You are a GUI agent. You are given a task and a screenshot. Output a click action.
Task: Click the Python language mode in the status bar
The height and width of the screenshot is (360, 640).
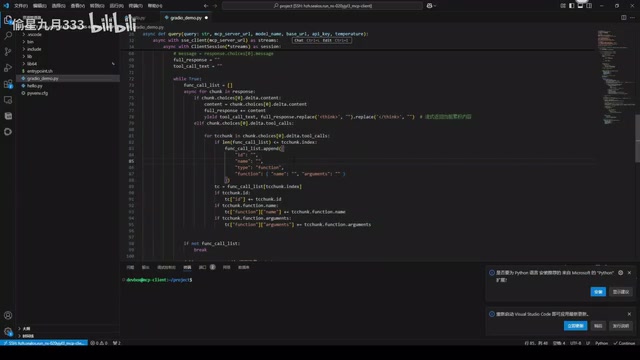(601, 343)
